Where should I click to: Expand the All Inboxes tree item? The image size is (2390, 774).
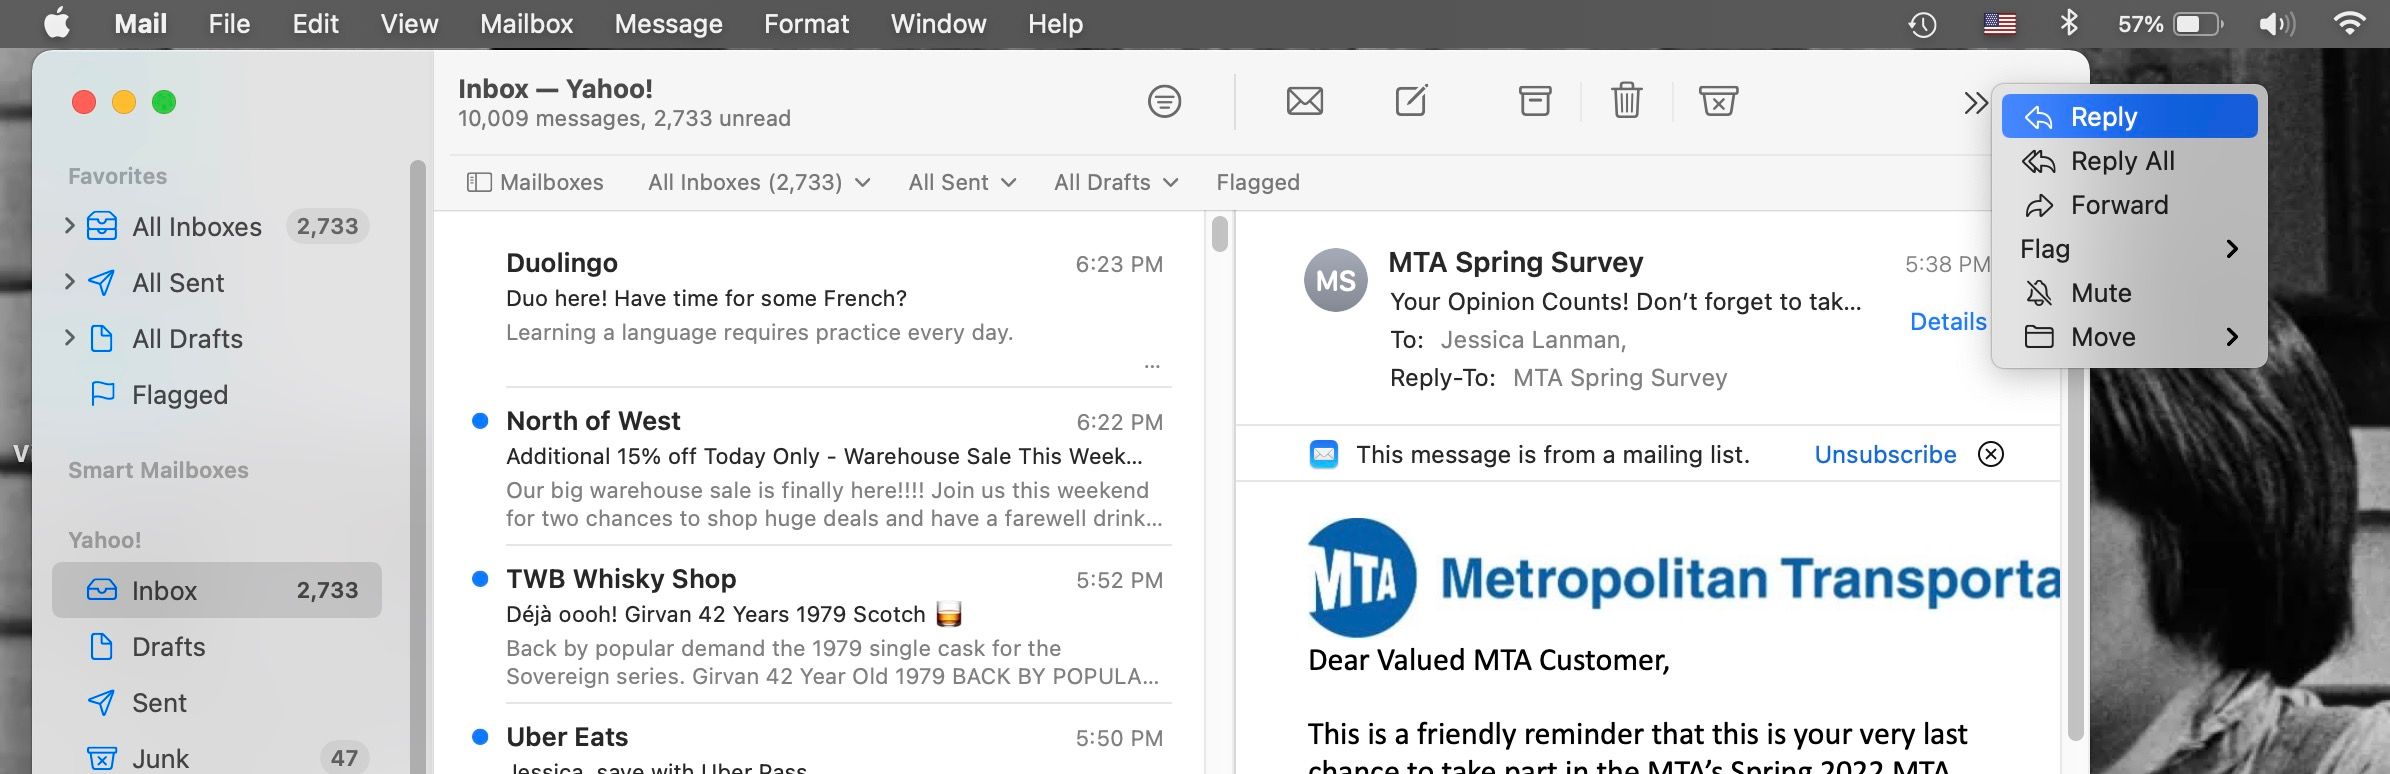[x=69, y=226]
